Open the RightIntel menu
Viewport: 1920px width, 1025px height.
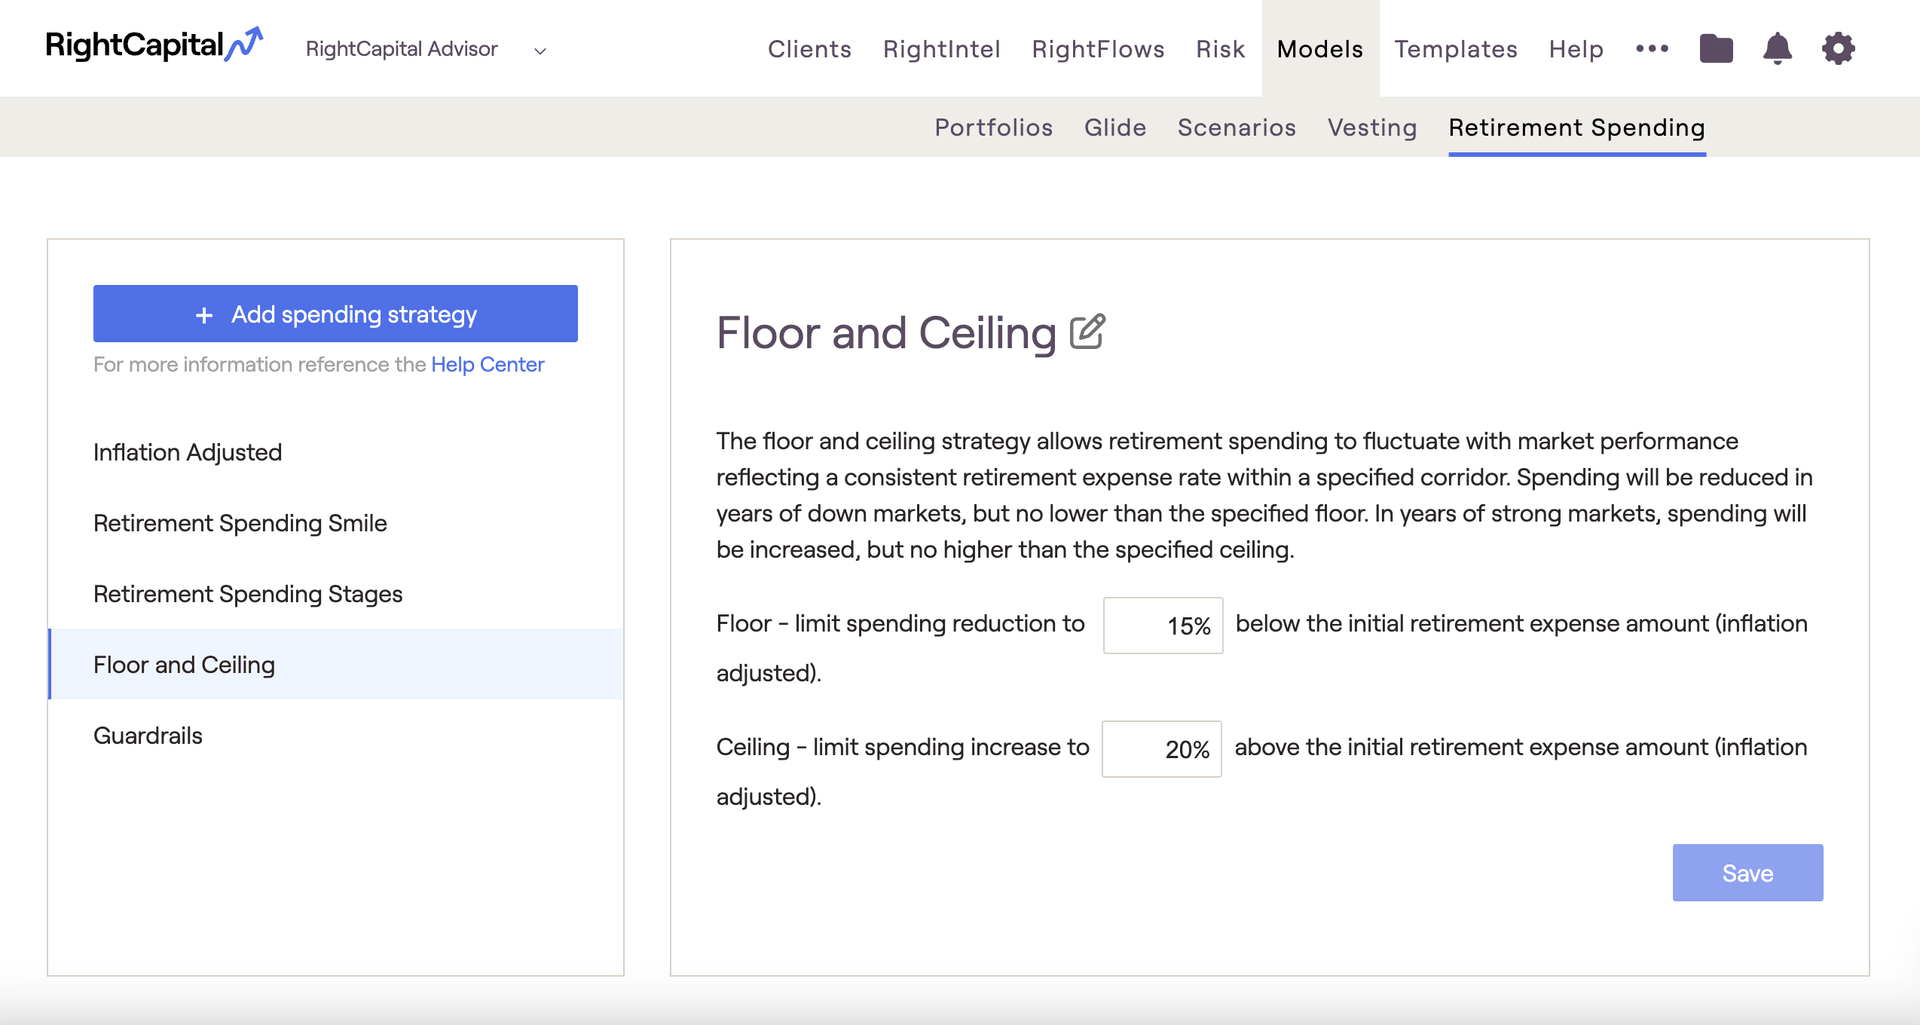[x=941, y=49]
